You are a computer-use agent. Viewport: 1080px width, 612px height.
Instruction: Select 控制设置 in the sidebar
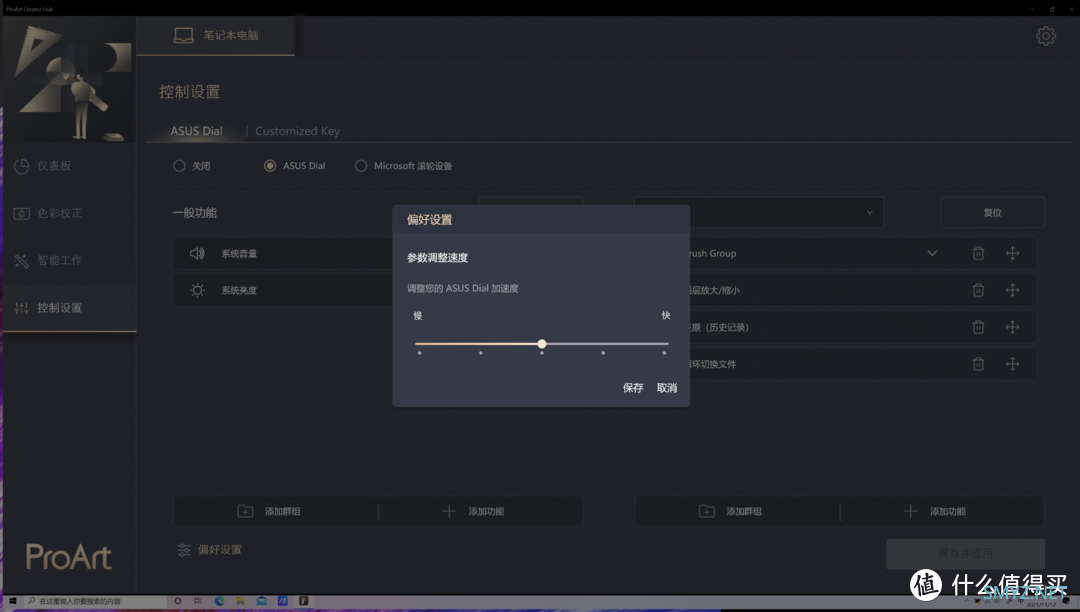coord(69,308)
